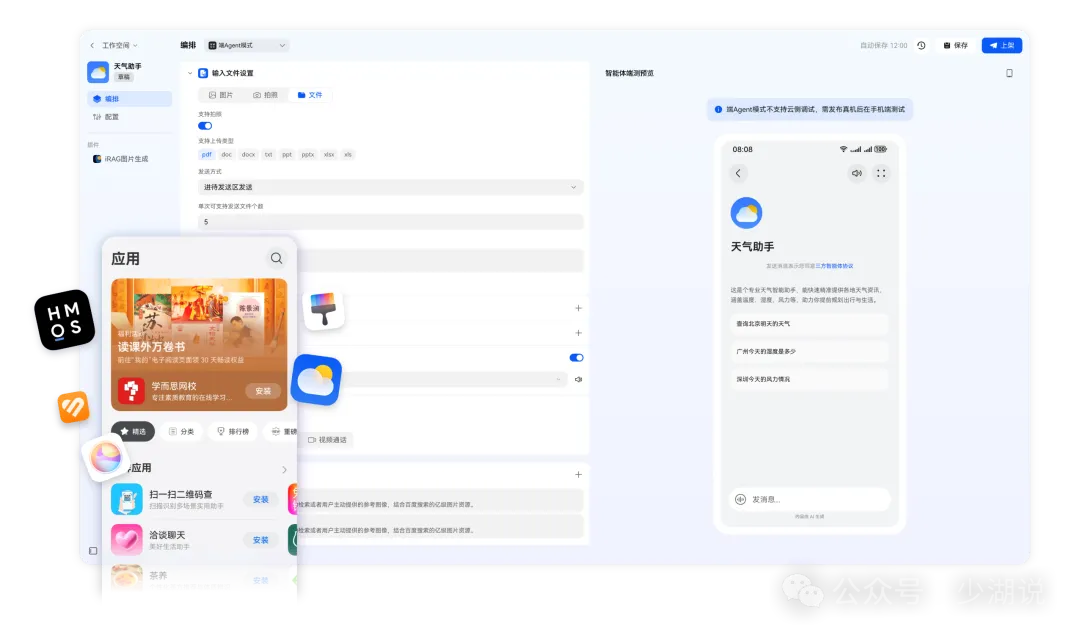Install the 学而思网校 app
Screen dimensions: 1080x635
tap(263, 391)
